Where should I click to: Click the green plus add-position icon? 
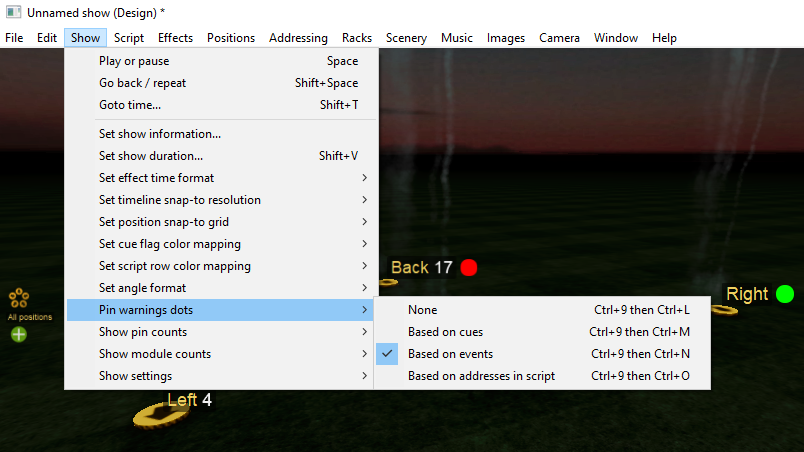click(18, 334)
